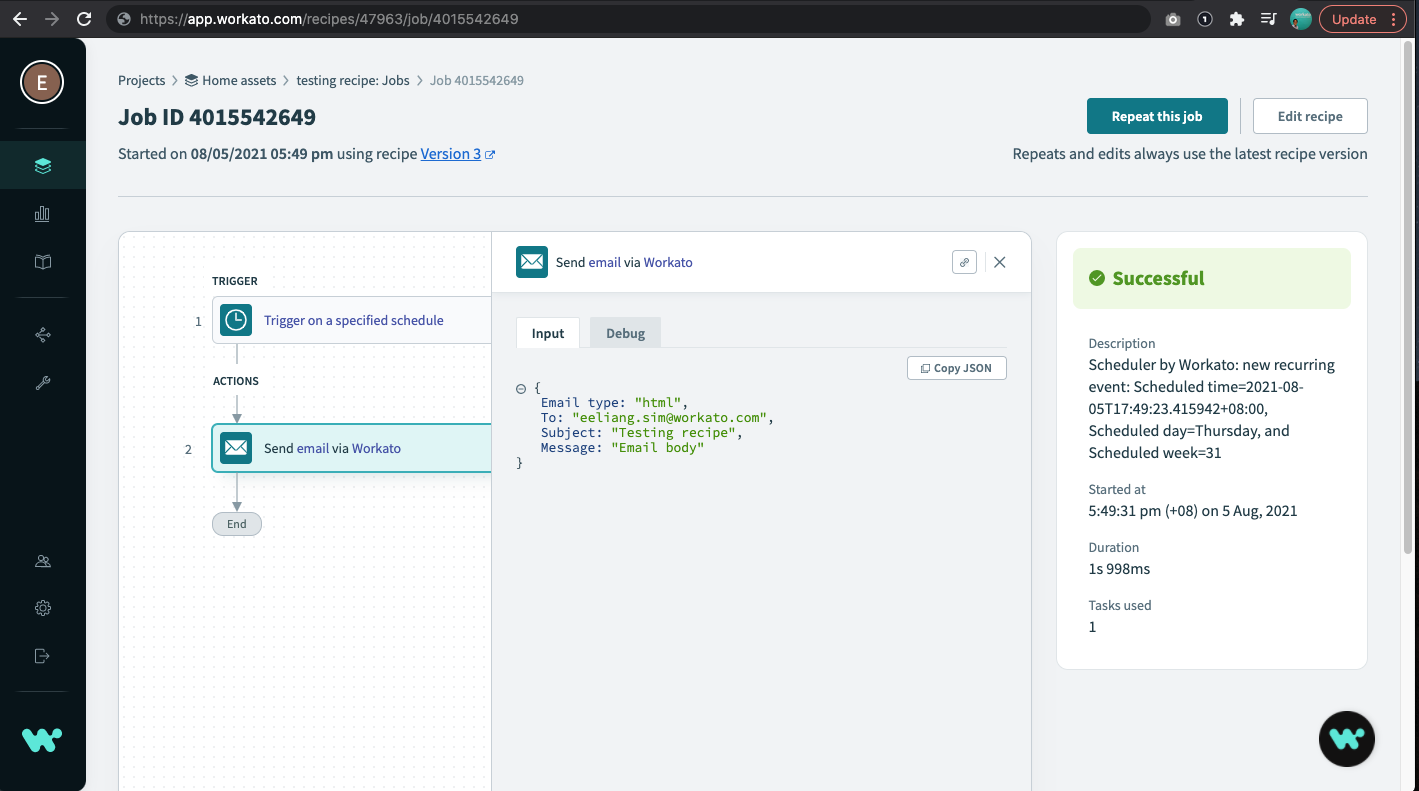Select the Send email via Workato step
The image size is (1419, 791).
(x=351, y=448)
